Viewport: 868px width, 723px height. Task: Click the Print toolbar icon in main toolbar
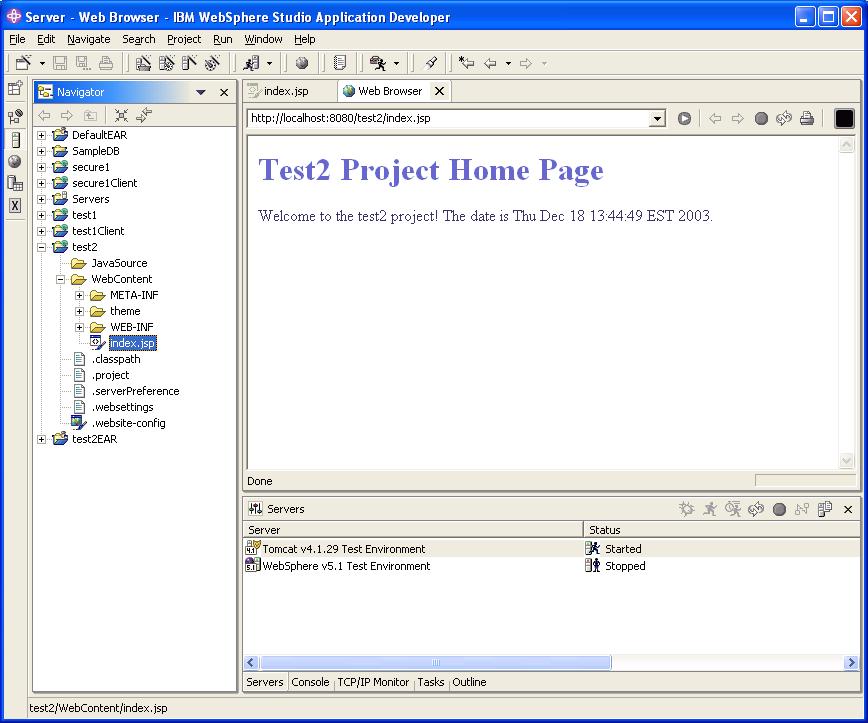[x=106, y=63]
